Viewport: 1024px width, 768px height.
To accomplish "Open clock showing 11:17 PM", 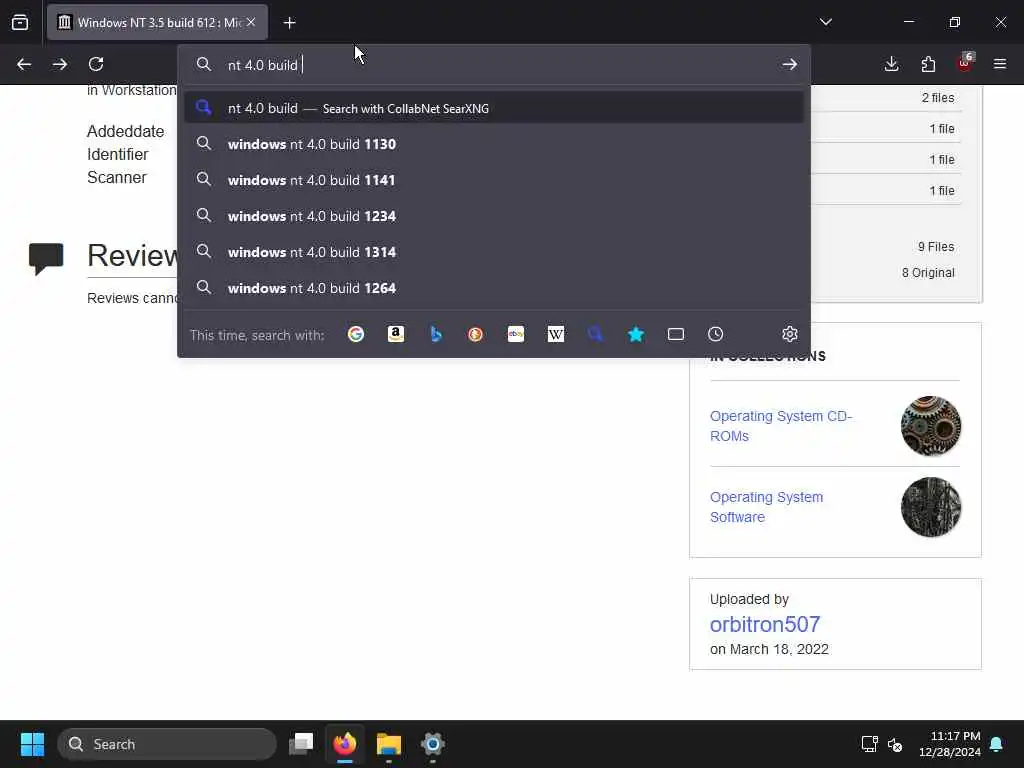I will point(950,744).
